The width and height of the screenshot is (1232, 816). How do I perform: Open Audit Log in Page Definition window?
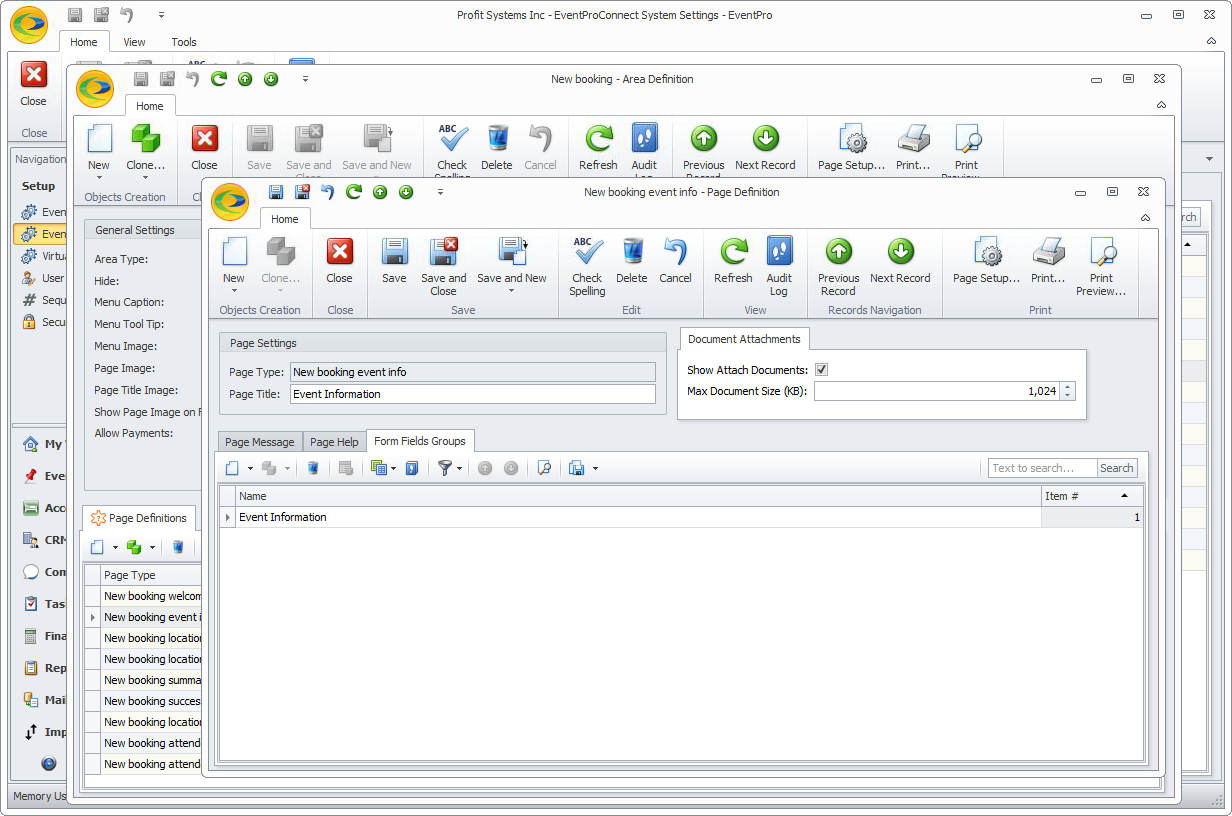pyautogui.click(x=779, y=267)
